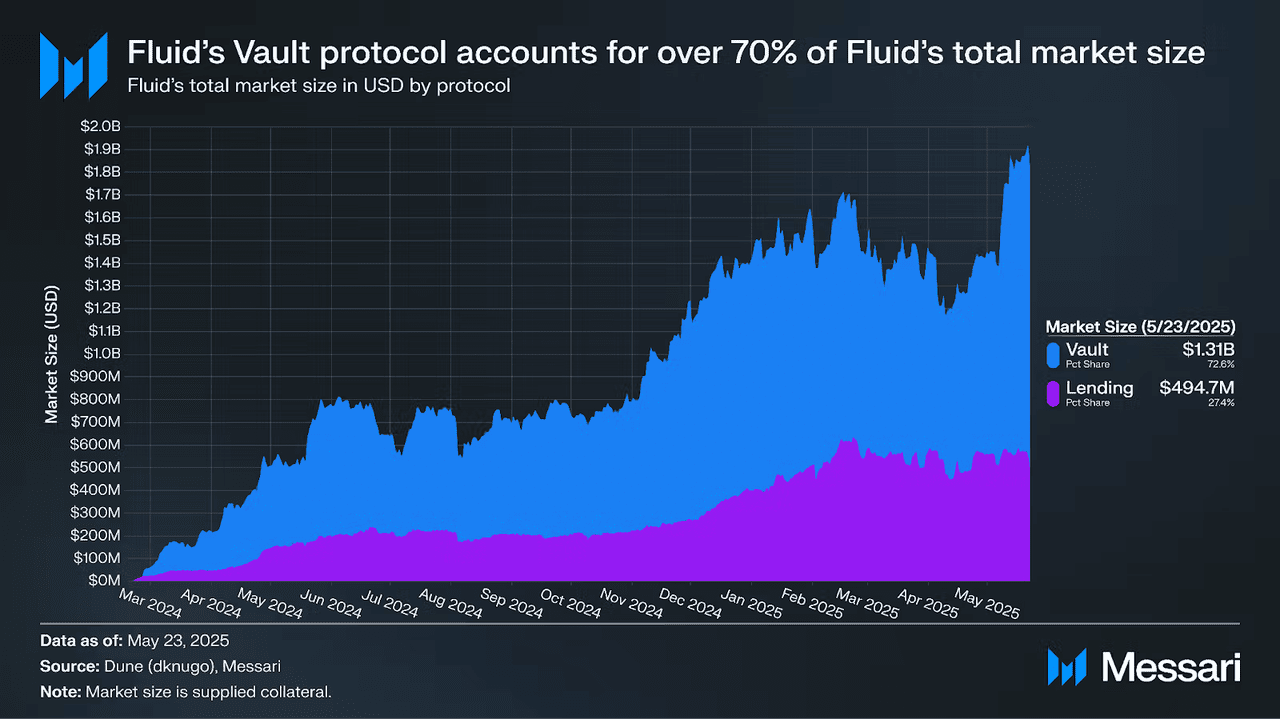The height and width of the screenshot is (719, 1280).
Task: Click the Market Size (5/23/2025) legend heading
Action: [x=1140, y=326]
